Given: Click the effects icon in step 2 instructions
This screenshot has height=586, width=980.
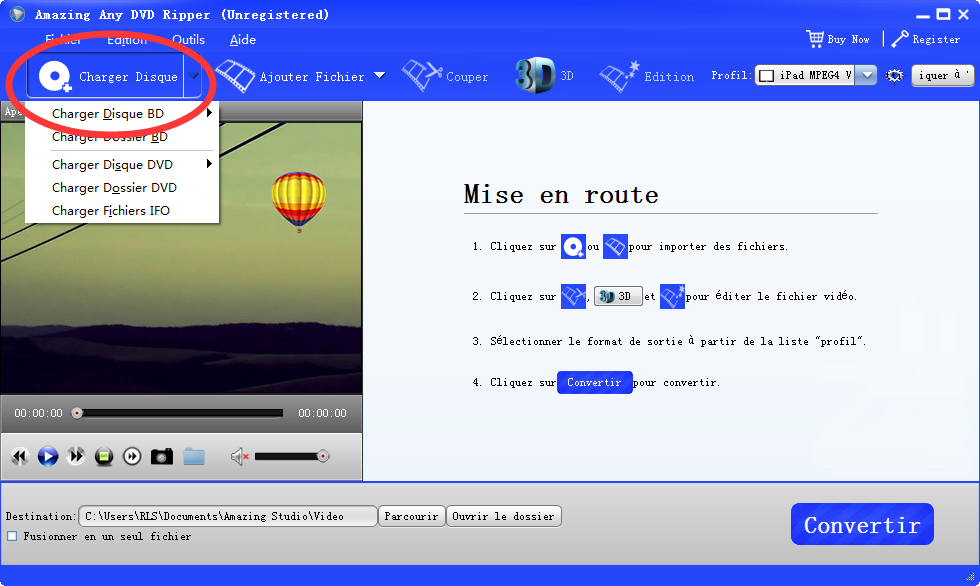Looking at the screenshot, I should coord(672,296).
